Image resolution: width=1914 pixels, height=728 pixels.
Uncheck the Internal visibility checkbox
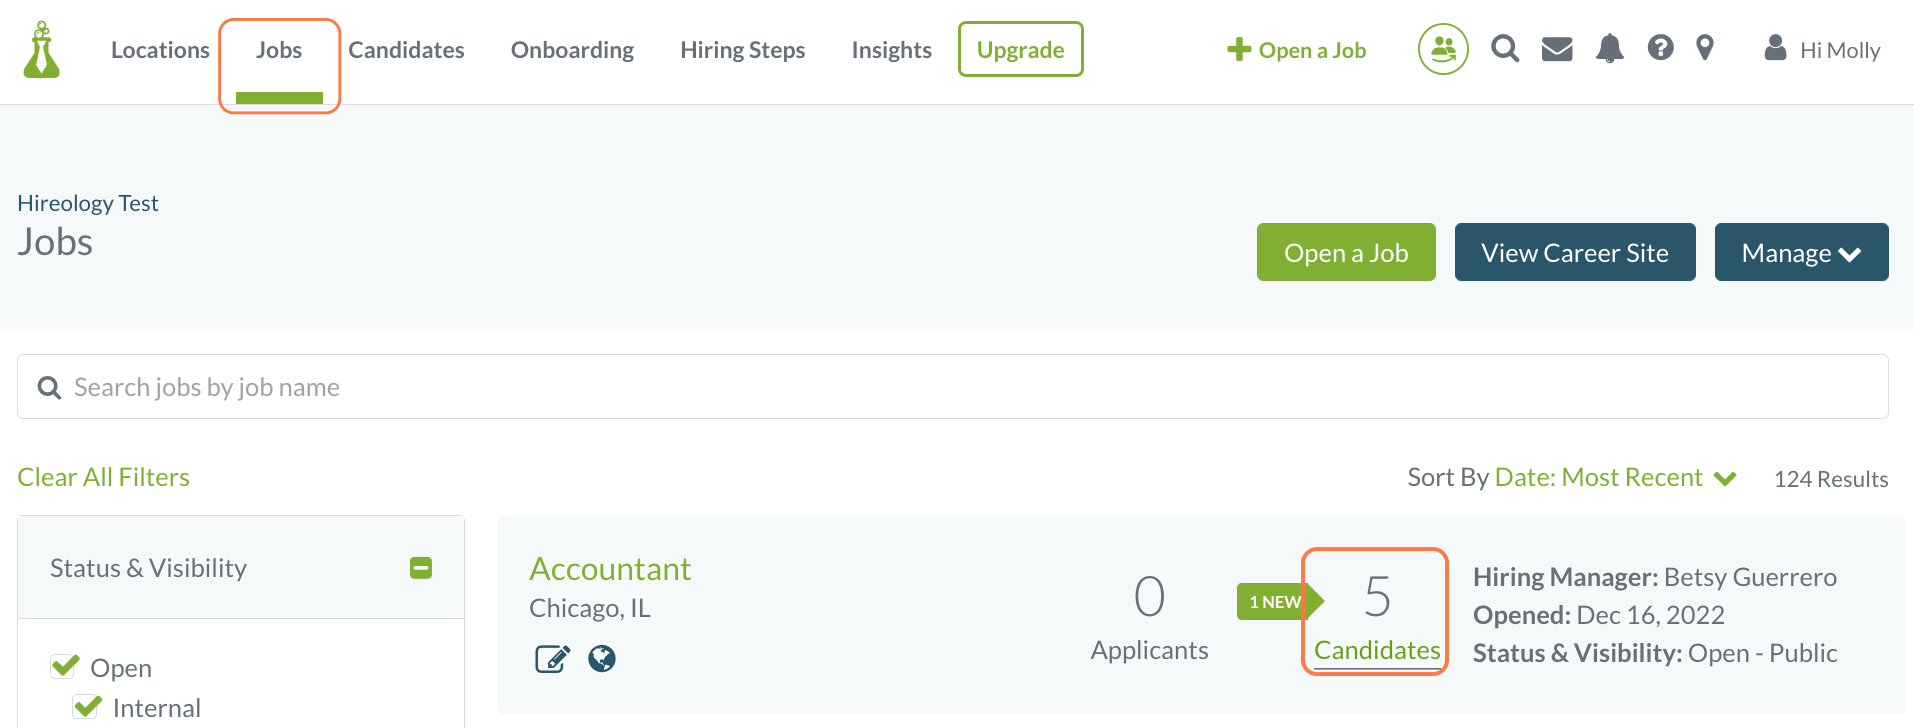pyautogui.click(x=88, y=707)
